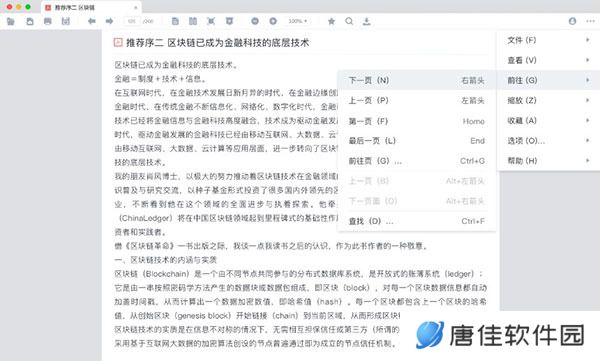Screen dimensions: 600x361
Task: Zoom out with the minus circle icon
Action: point(255,21)
